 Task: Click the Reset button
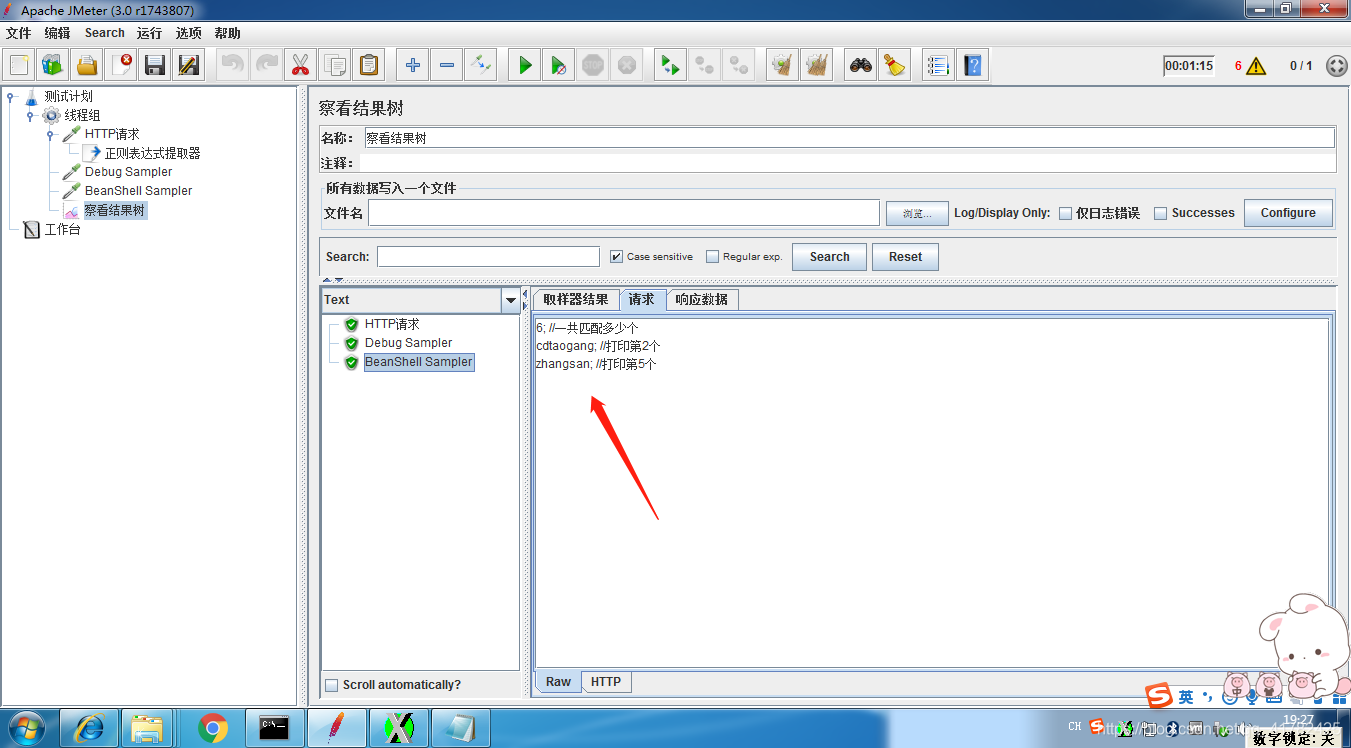[x=905, y=257]
